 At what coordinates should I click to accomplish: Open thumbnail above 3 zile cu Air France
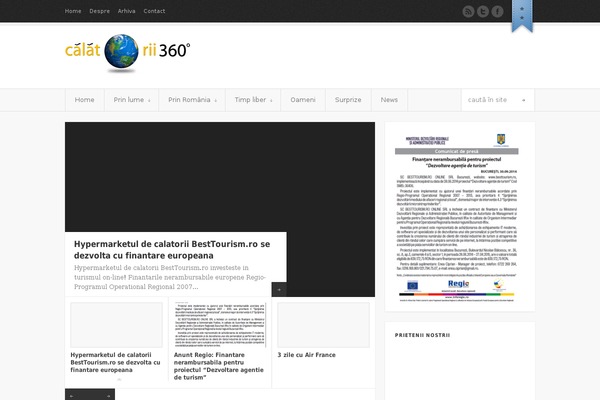tap(323, 325)
